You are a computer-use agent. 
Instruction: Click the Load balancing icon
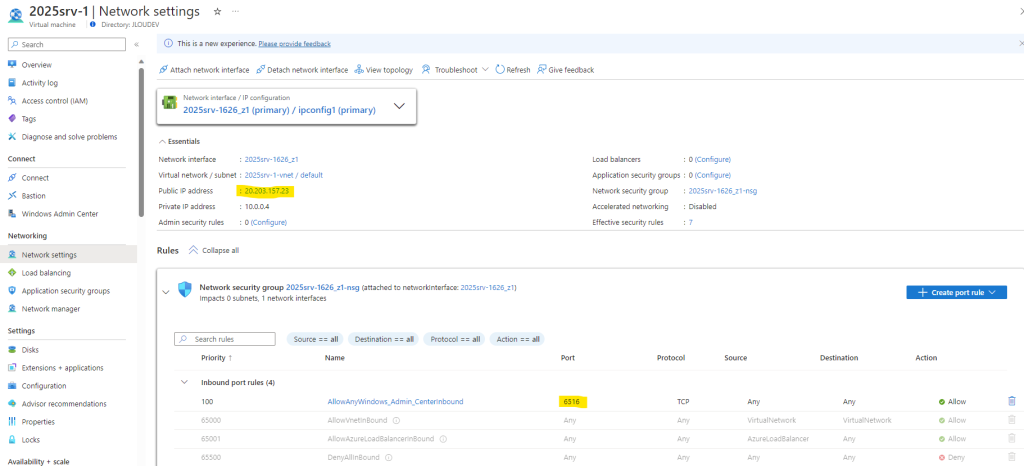[12, 273]
